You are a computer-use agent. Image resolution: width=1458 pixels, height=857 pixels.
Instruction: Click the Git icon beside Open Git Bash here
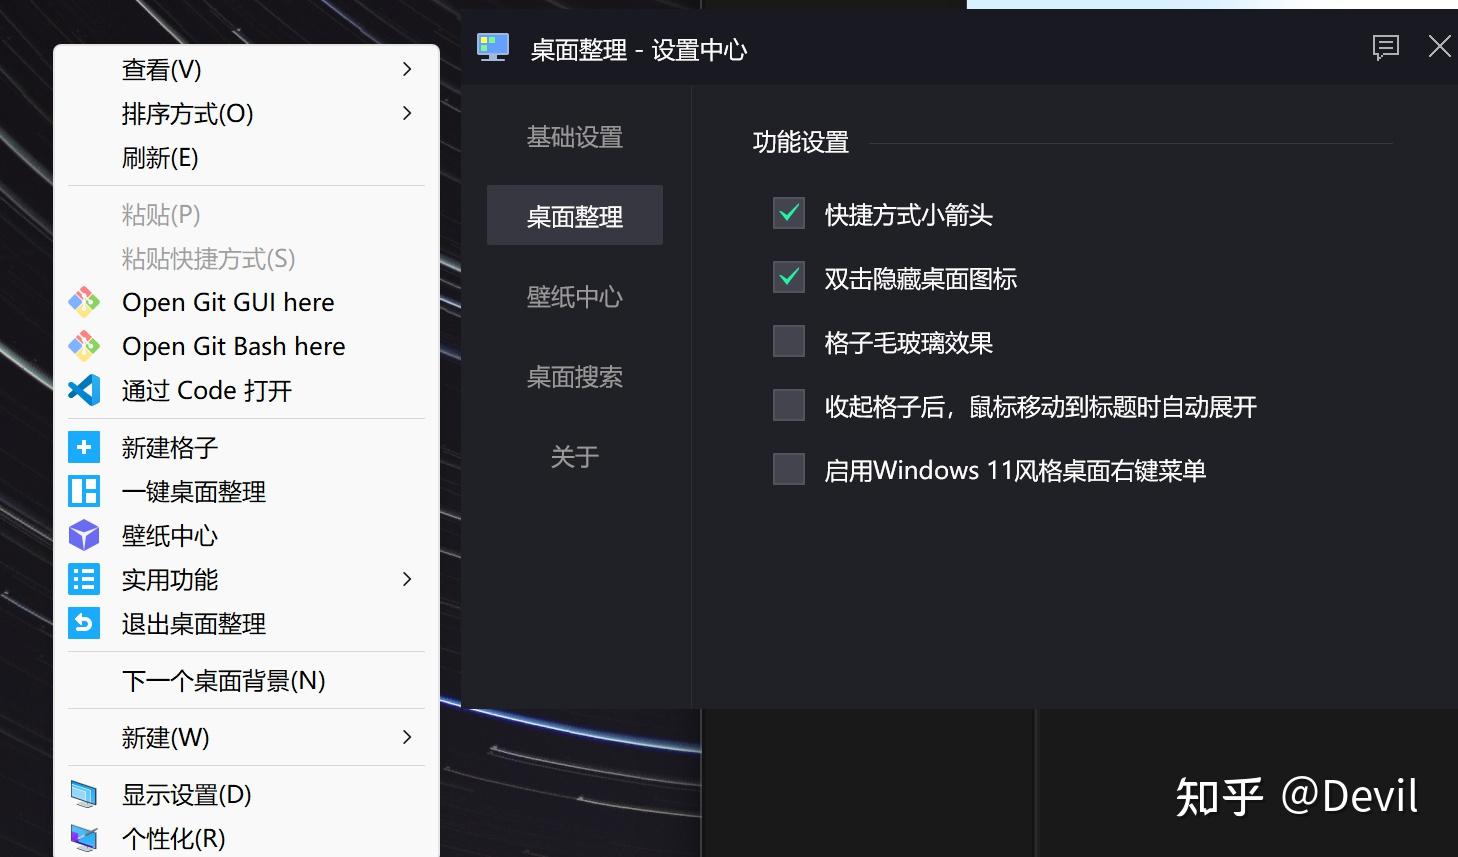pos(84,346)
